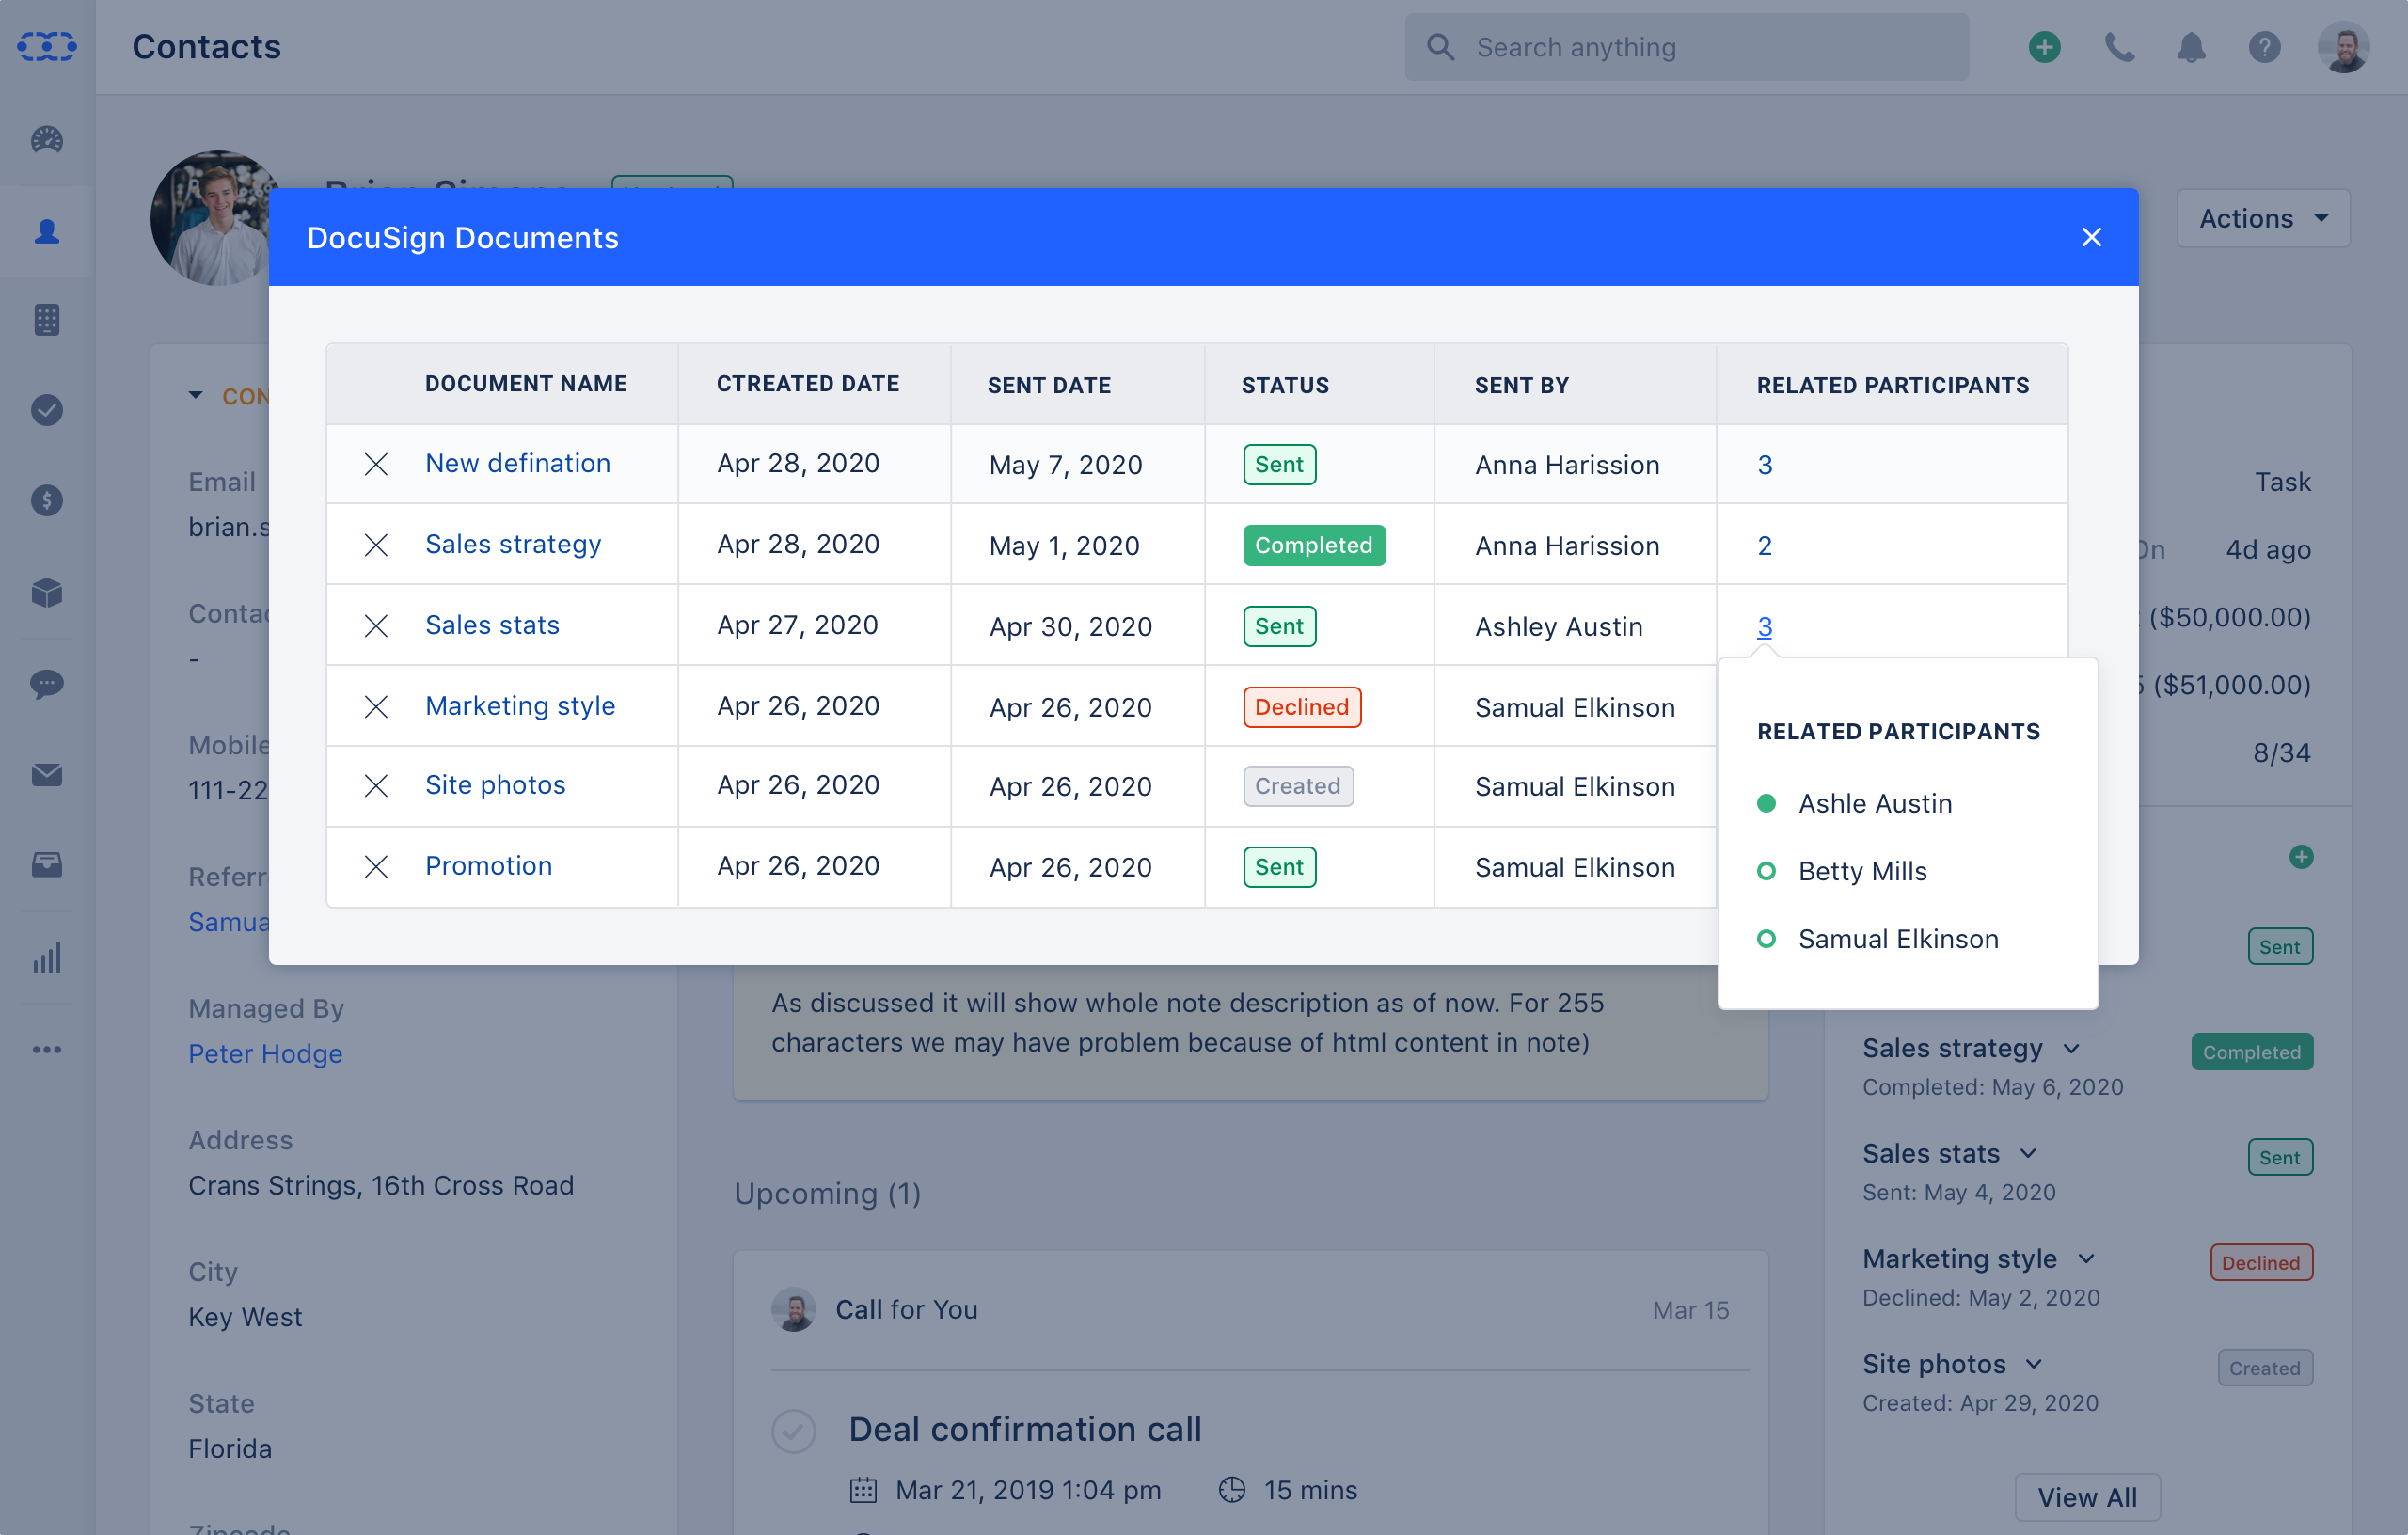
Task: Expand Sales stats chevron in side panel
Action: click(2027, 1154)
